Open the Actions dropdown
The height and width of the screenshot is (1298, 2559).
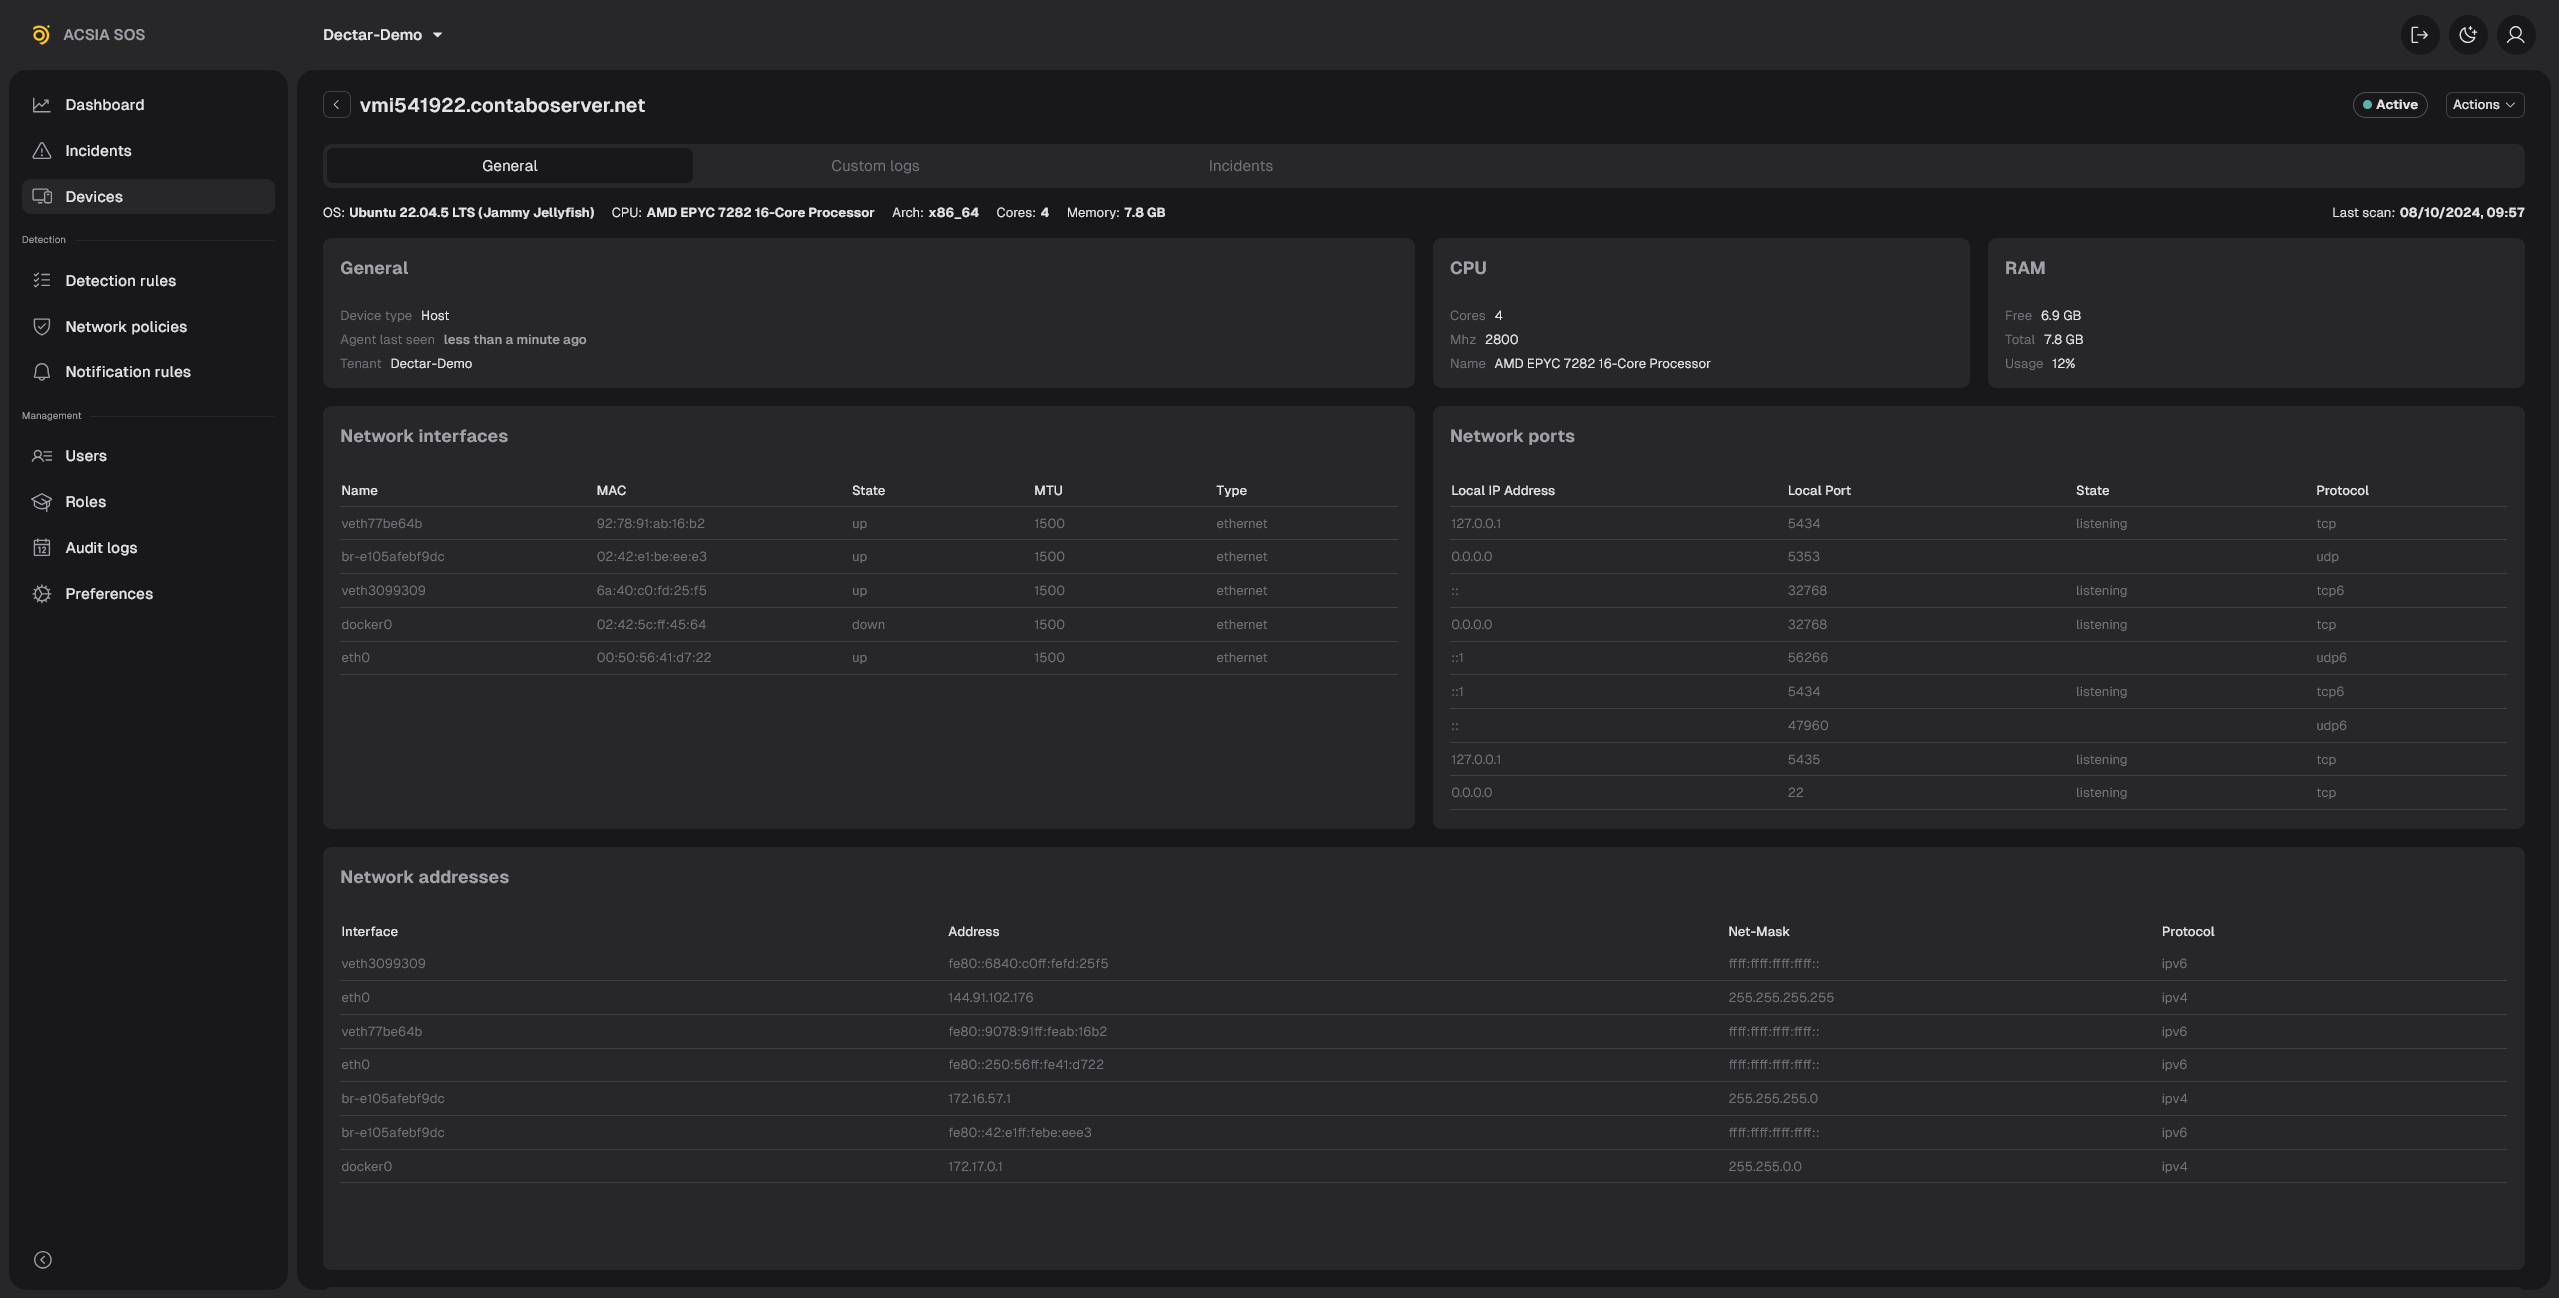pyautogui.click(x=2484, y=105)
